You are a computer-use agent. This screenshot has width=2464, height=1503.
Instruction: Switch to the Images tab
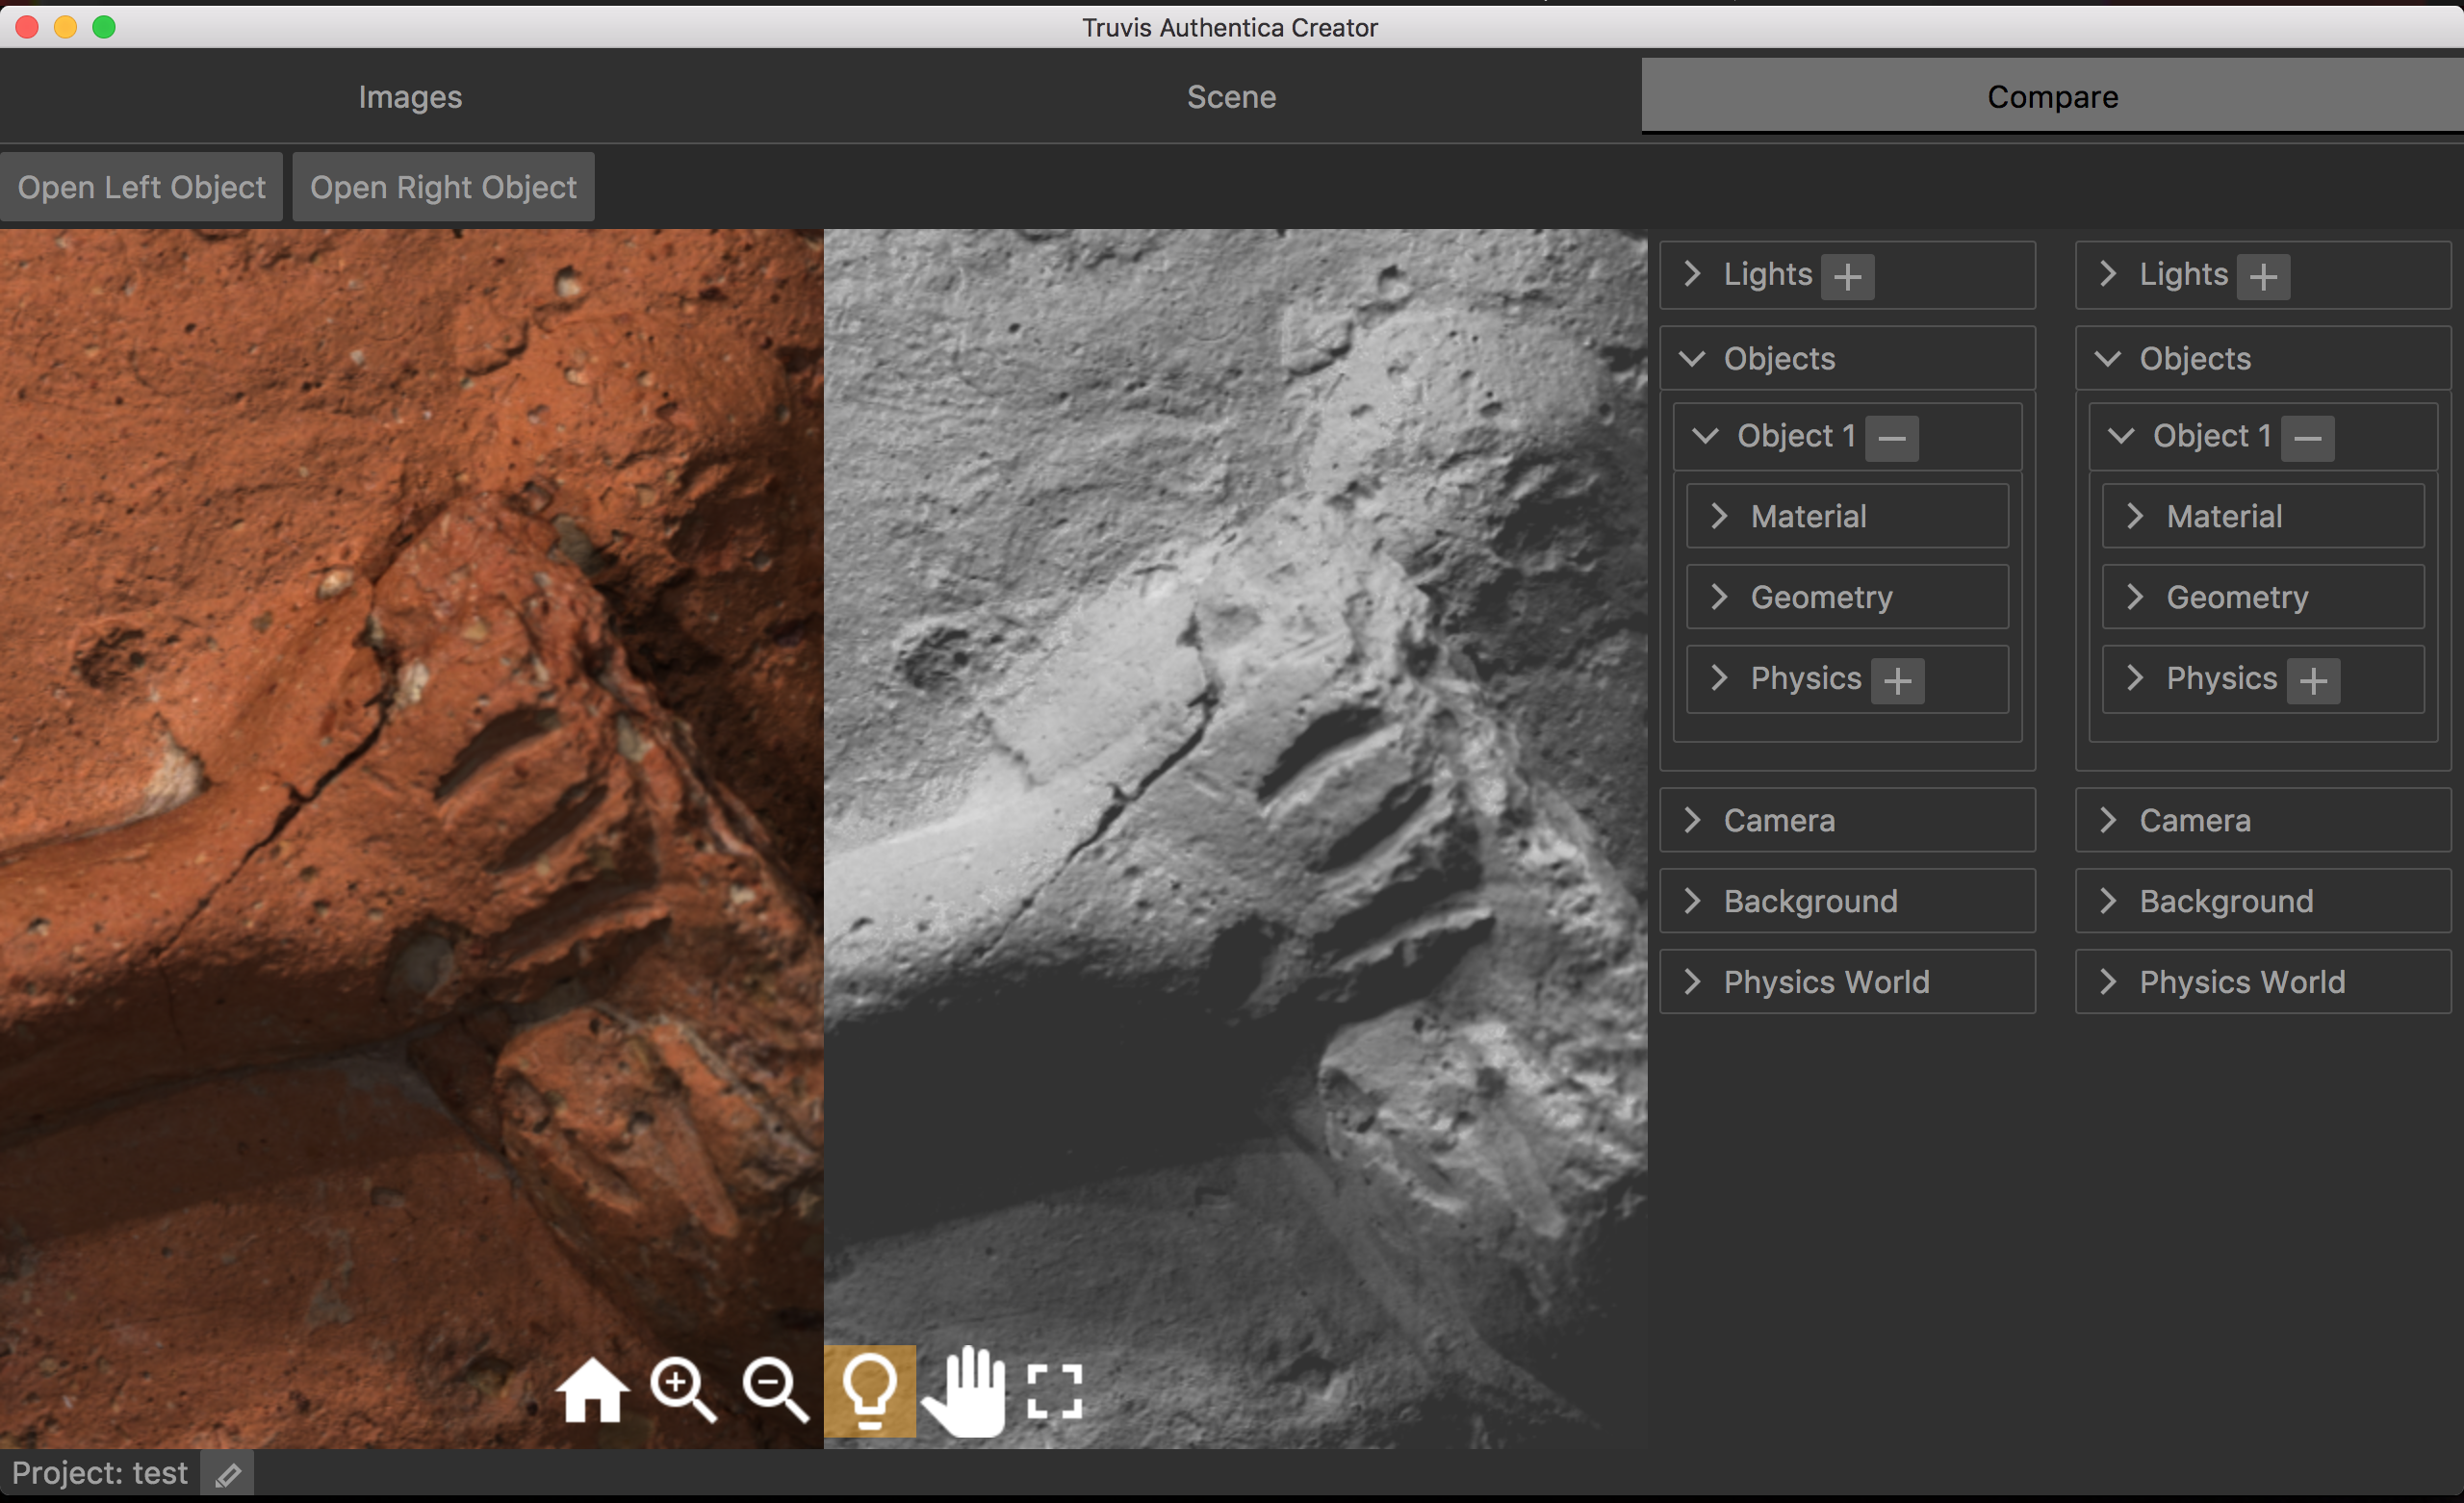pos(410,97)
